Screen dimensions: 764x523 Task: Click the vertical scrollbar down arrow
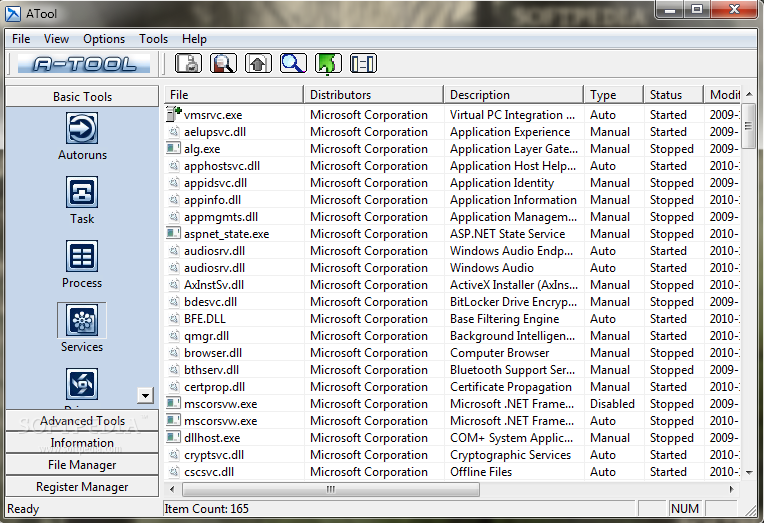tap(749, 472)
